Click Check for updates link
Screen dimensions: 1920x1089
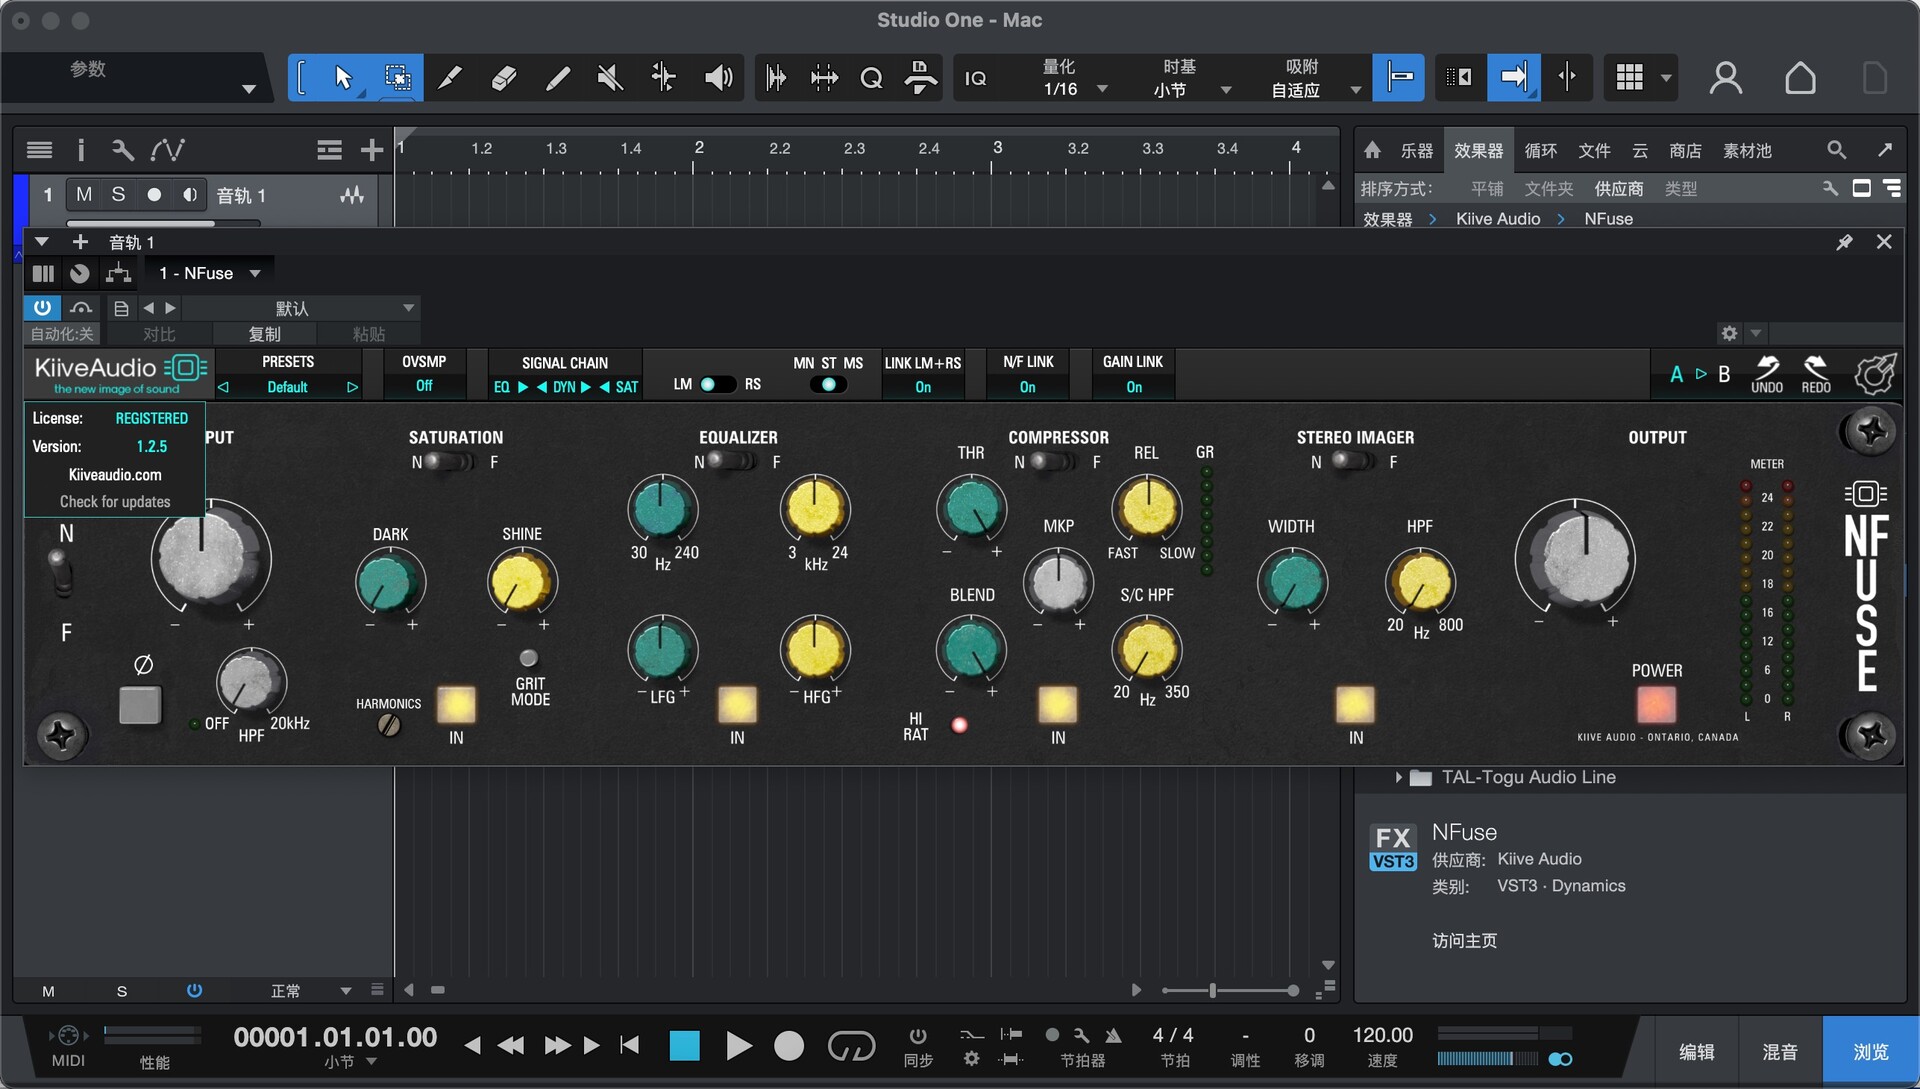115,502
